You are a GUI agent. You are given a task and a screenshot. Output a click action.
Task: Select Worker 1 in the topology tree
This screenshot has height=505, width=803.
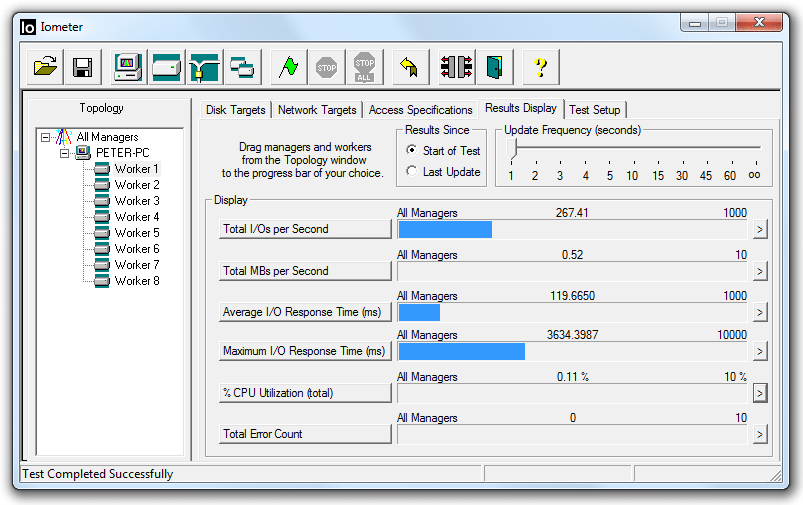click(137, 169)
